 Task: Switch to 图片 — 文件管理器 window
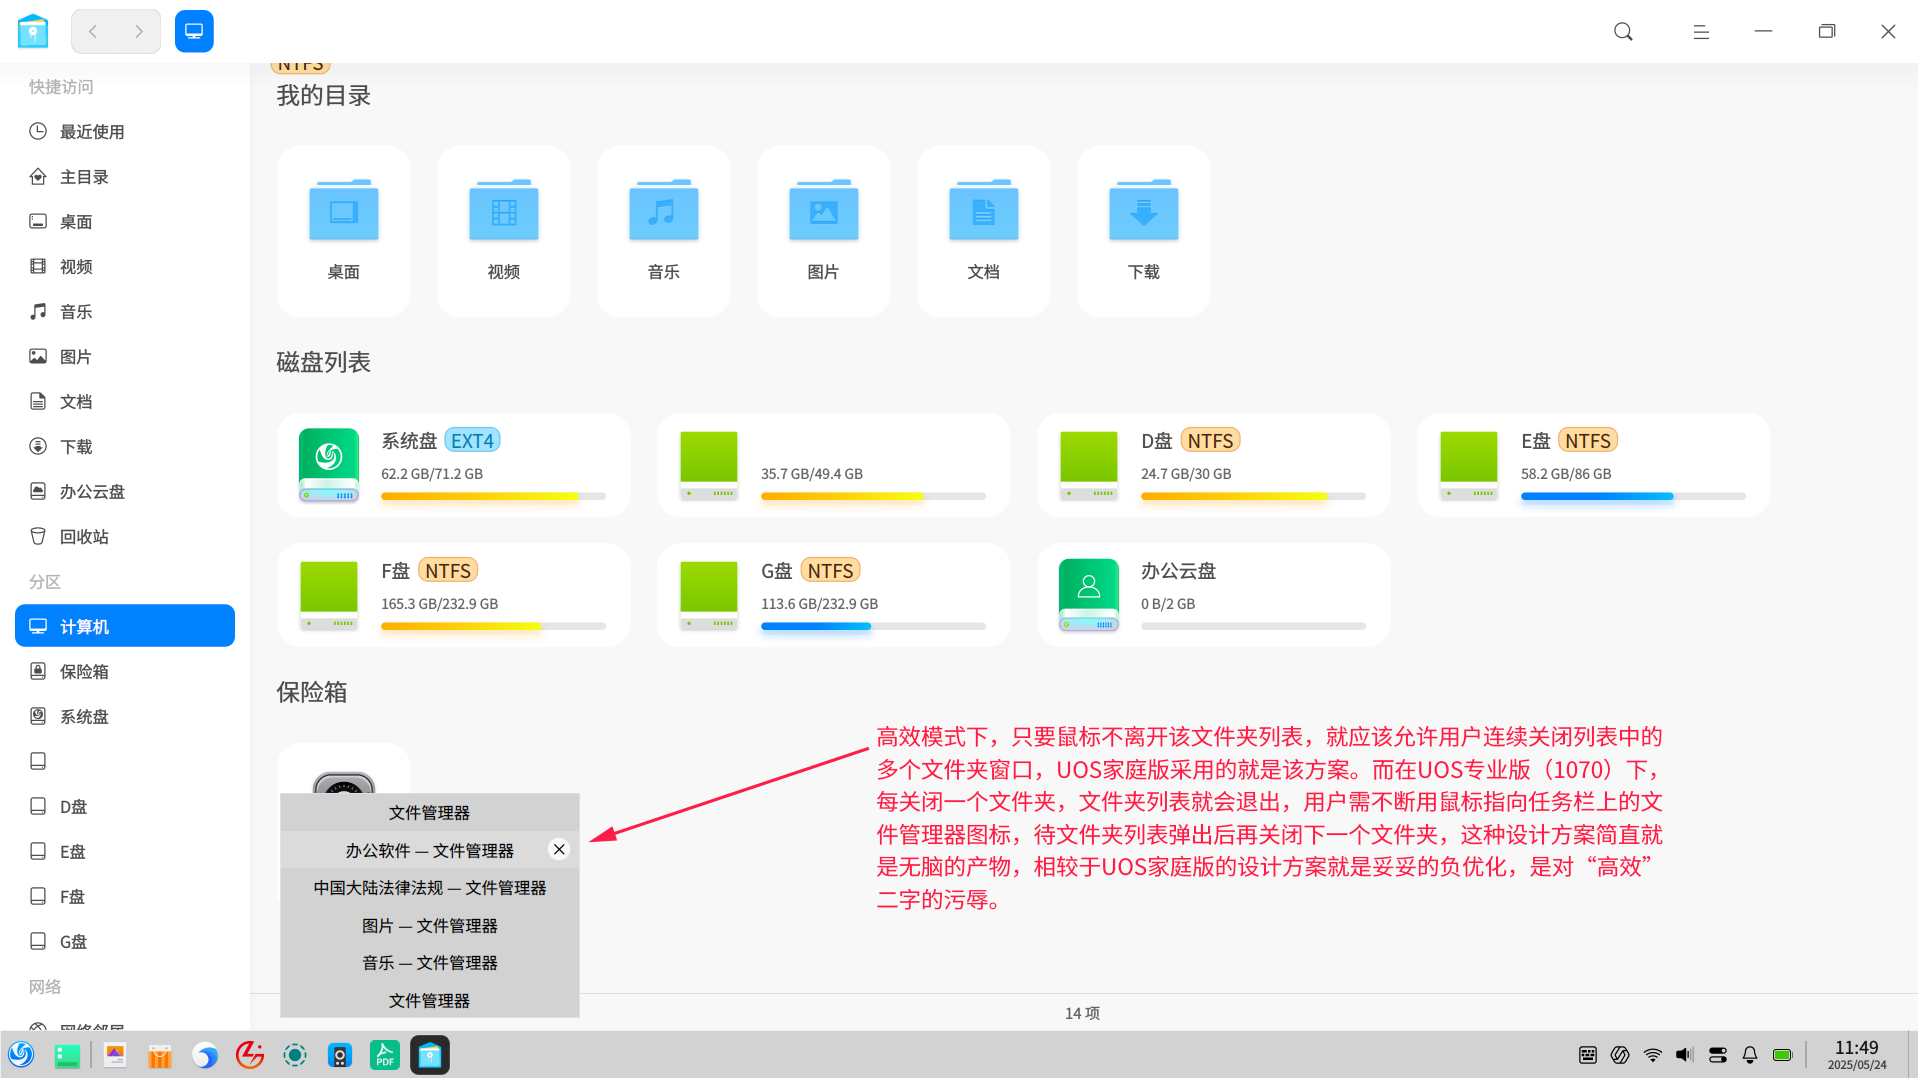point(429,926)
